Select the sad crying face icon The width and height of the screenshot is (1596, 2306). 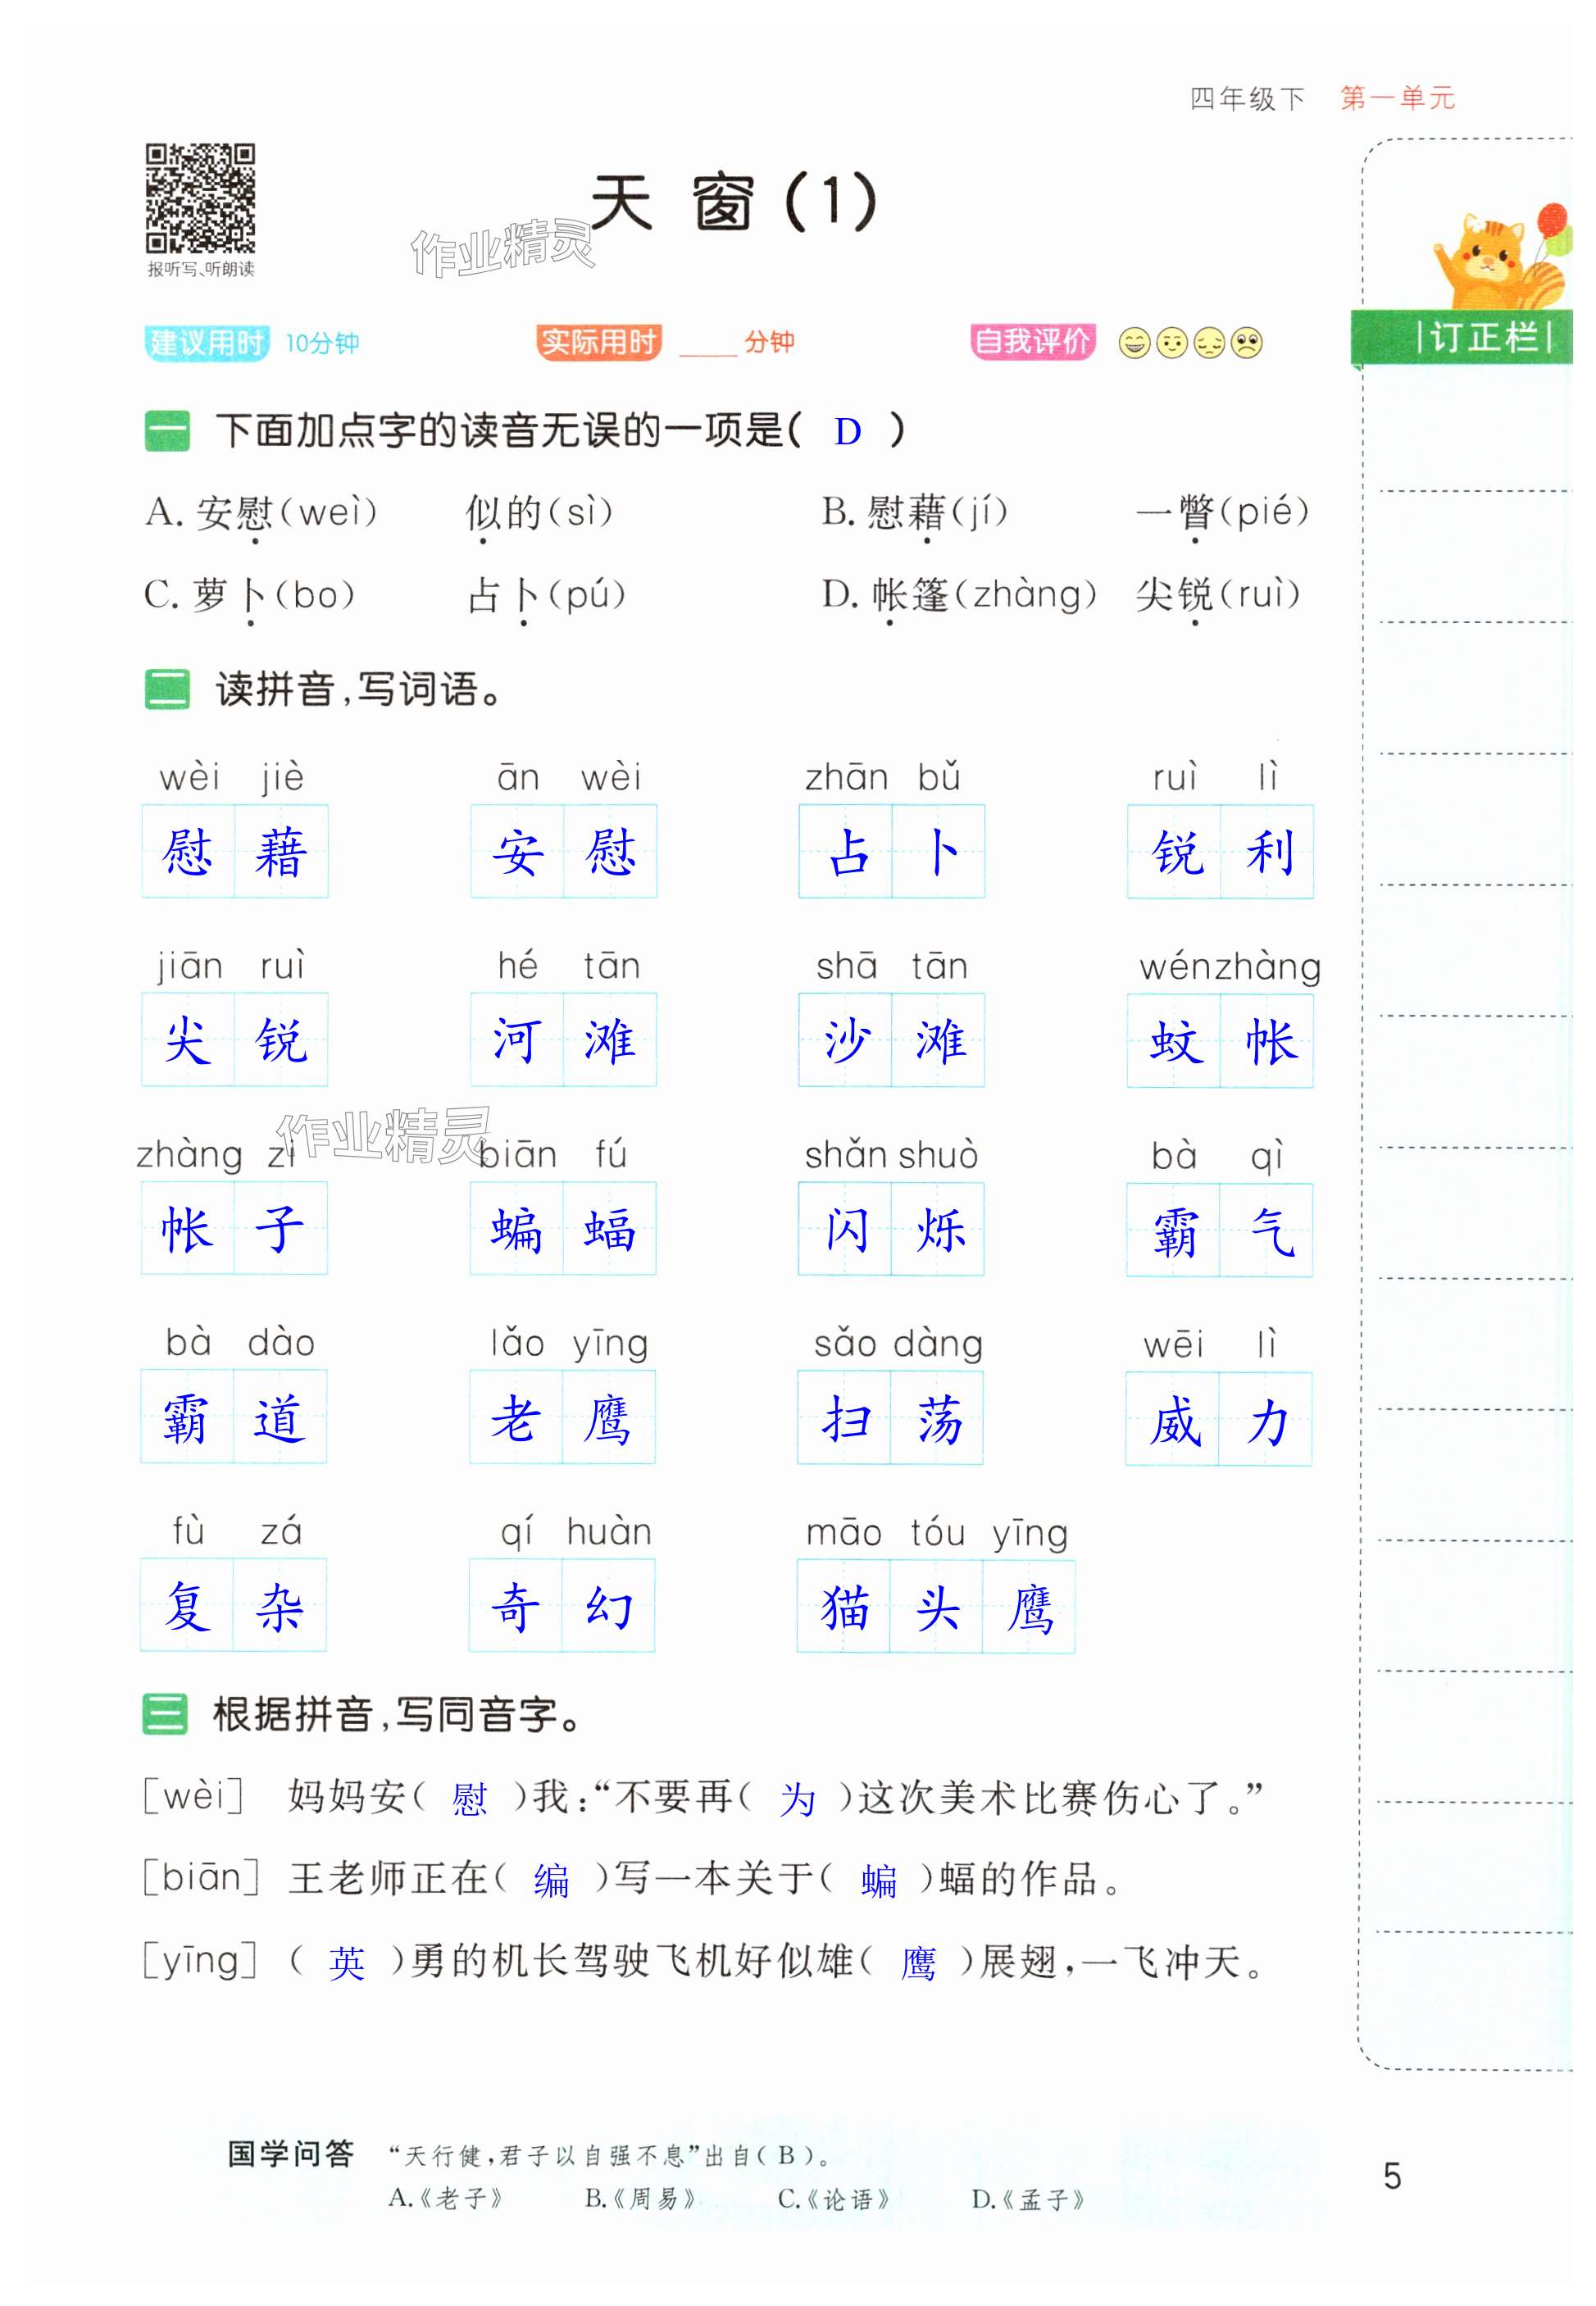pos(1246,343)
